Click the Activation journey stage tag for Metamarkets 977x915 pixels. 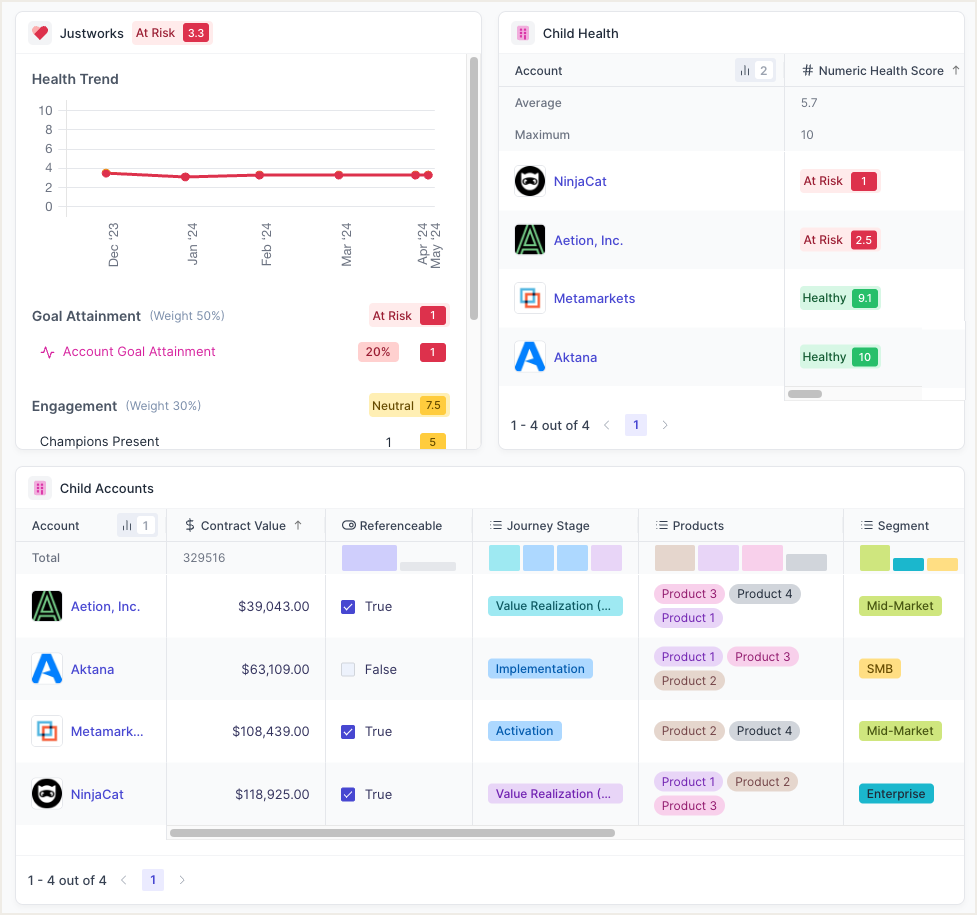[525, 731]
